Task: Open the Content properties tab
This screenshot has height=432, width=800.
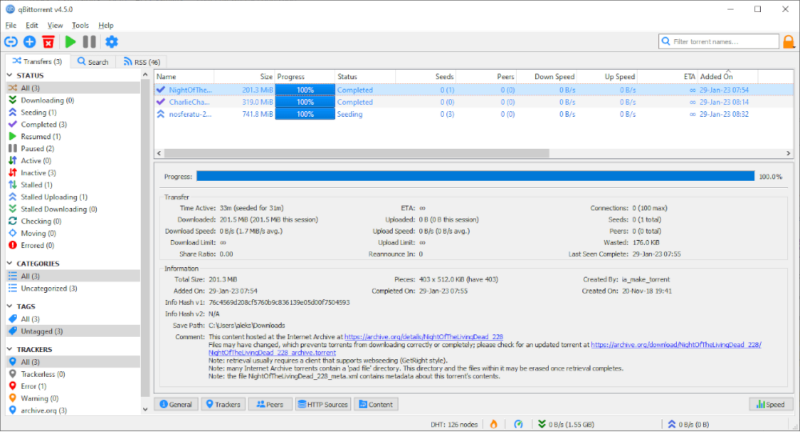Action: 376,404
